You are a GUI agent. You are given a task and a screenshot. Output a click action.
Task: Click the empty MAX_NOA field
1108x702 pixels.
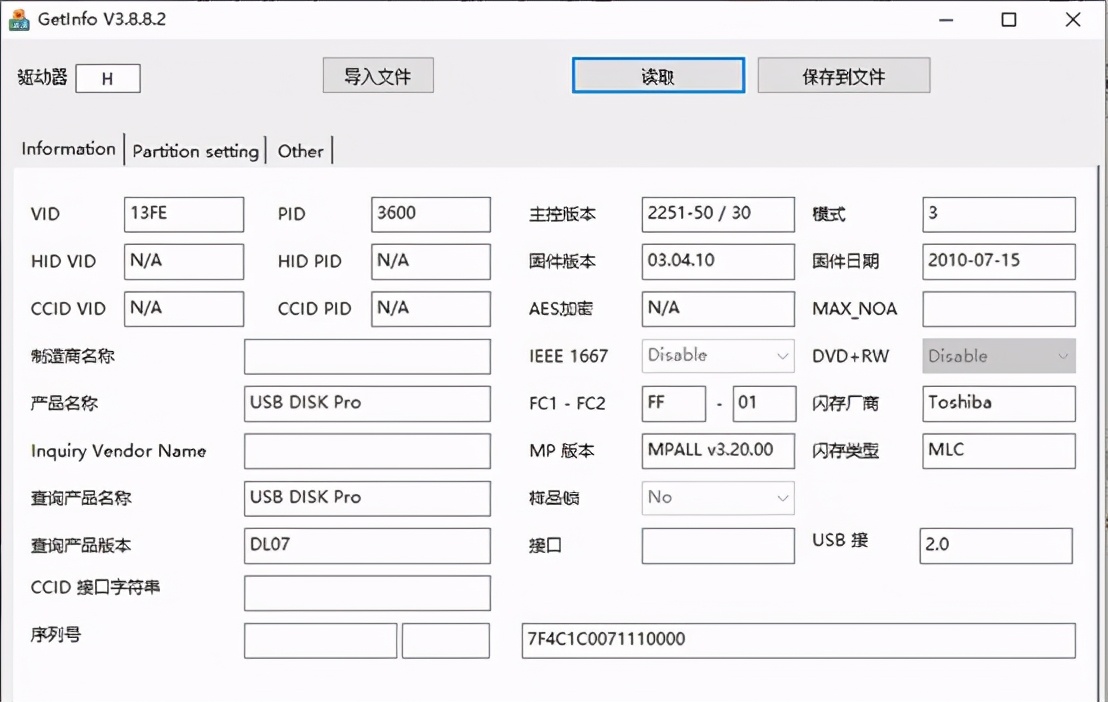point(997,309)
